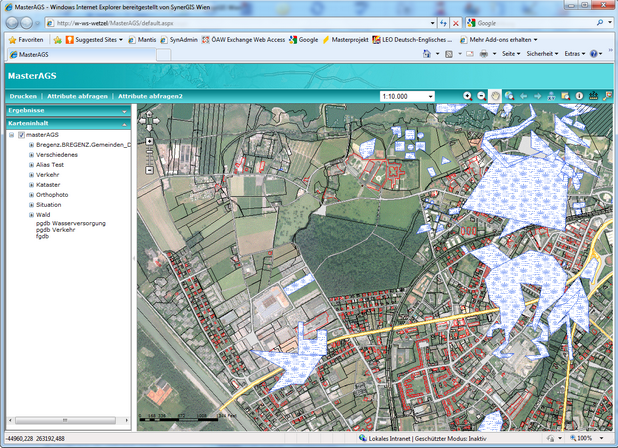Expand the Wald layer node

click(31, 215)
